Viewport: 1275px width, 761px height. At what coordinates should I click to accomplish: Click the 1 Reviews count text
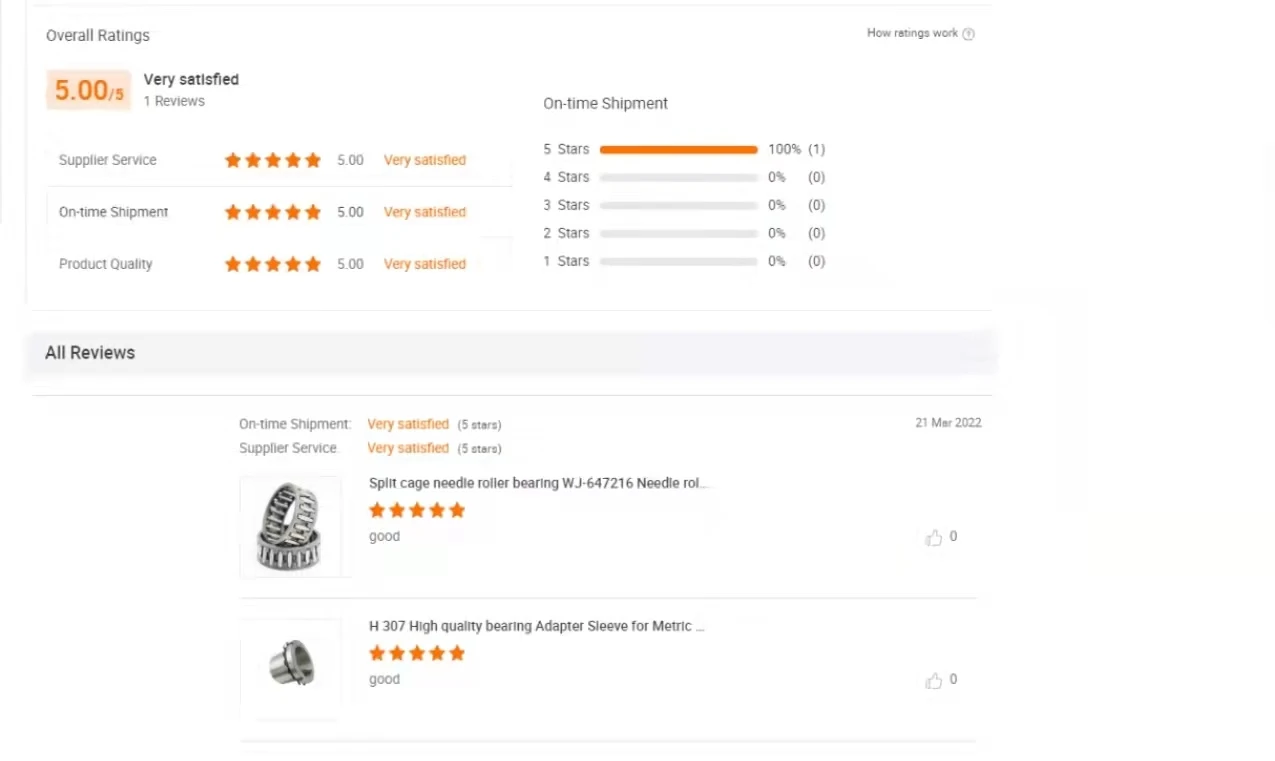coord(174,101)
